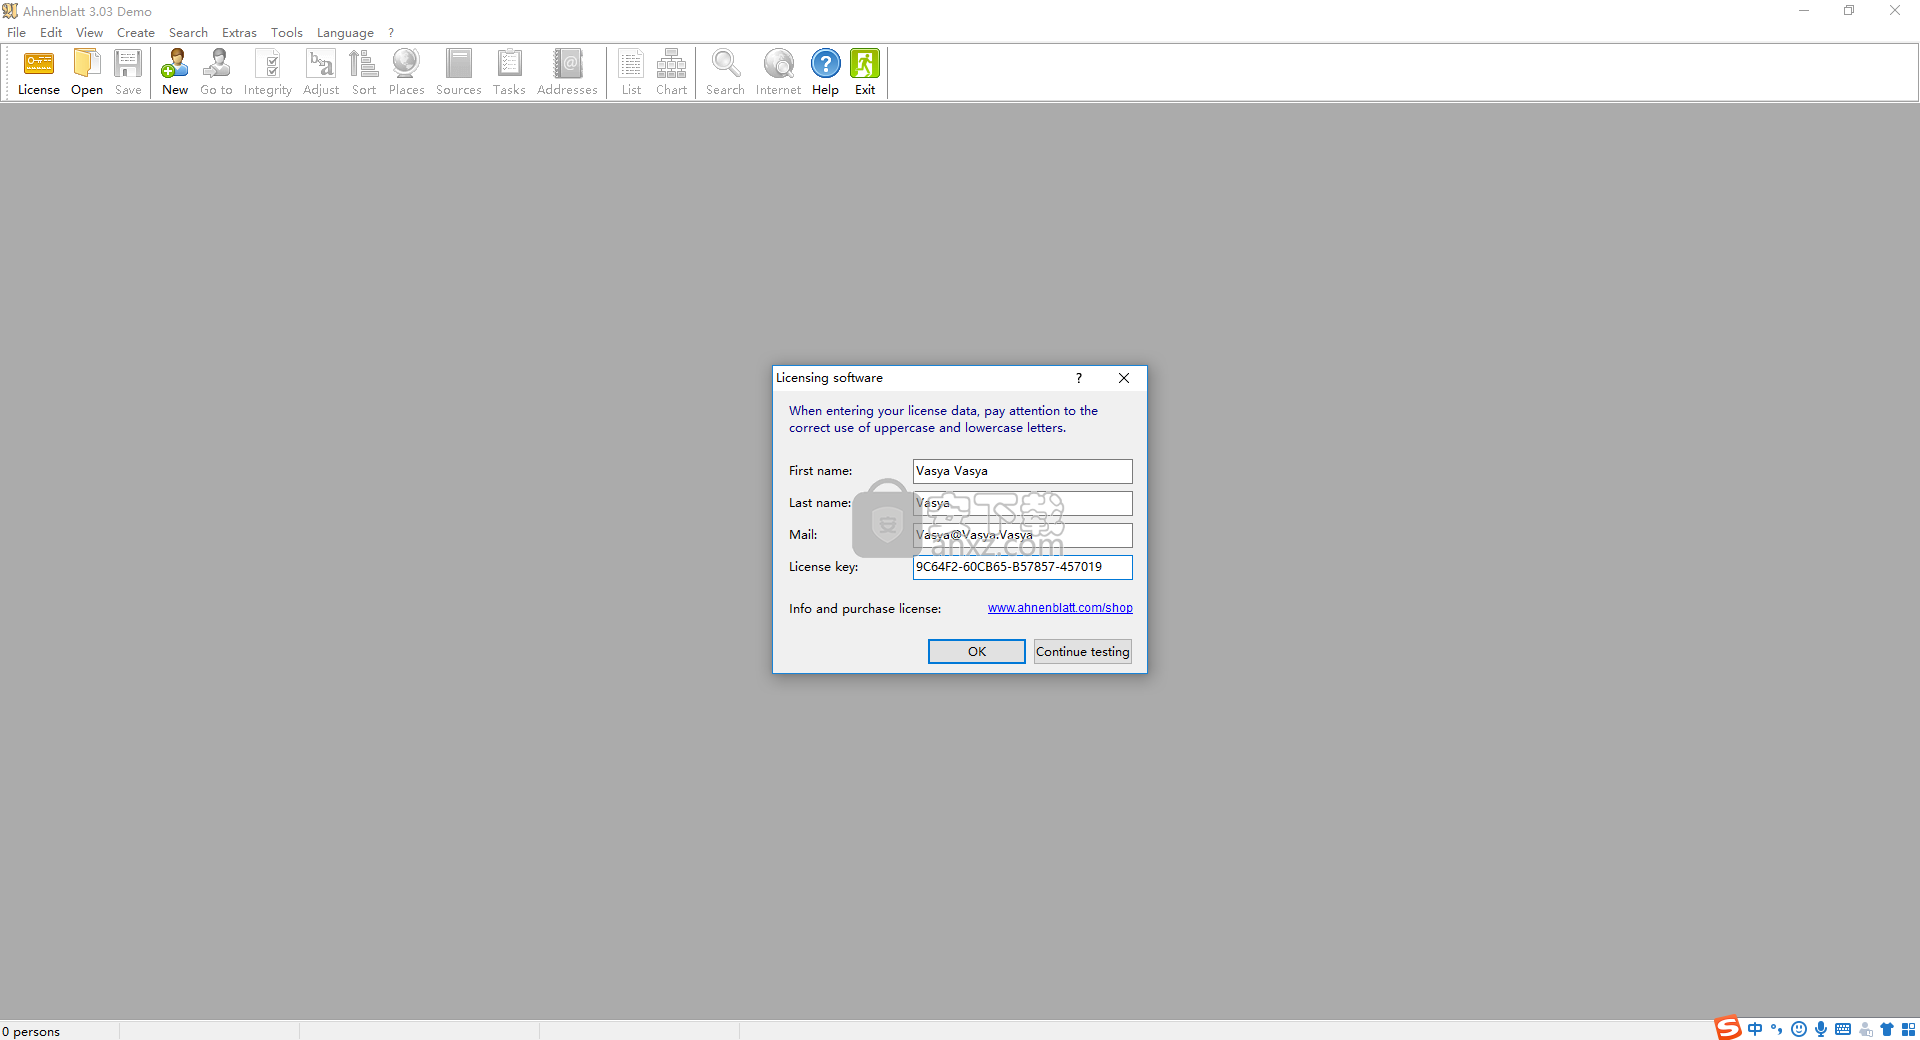Click the shirt skin icon in the input bar
This screenshot has height=1040, width=1920.
[1887, 1029]
